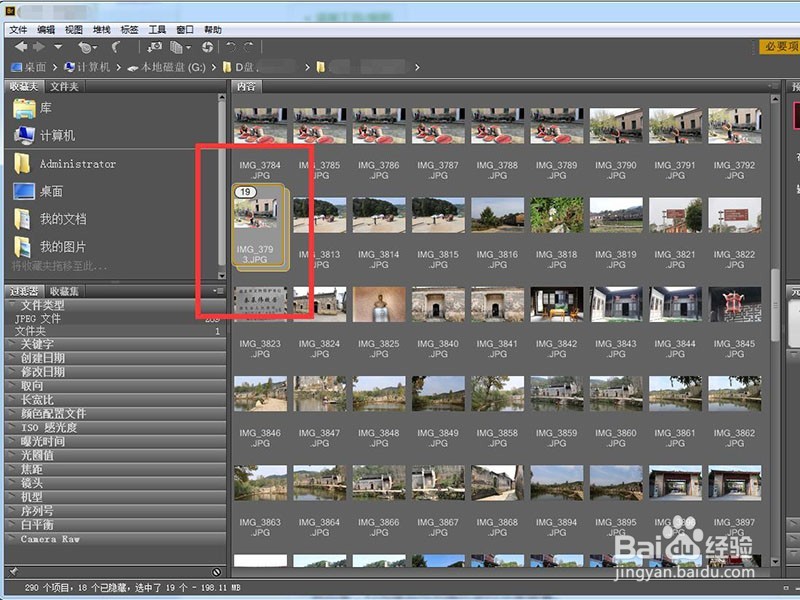Click the content panel vertical scrollbar
800x600 pixels.
(x=775, y=305)
